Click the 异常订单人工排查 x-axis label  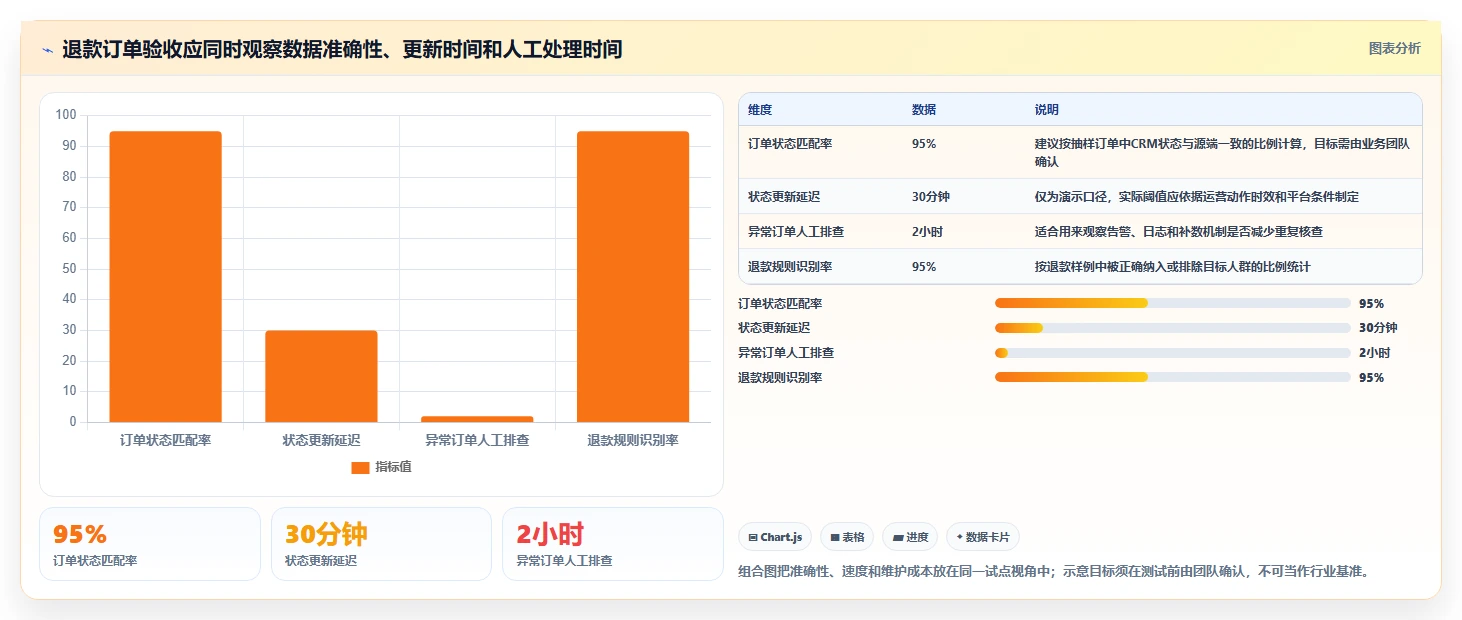(477, 440)
